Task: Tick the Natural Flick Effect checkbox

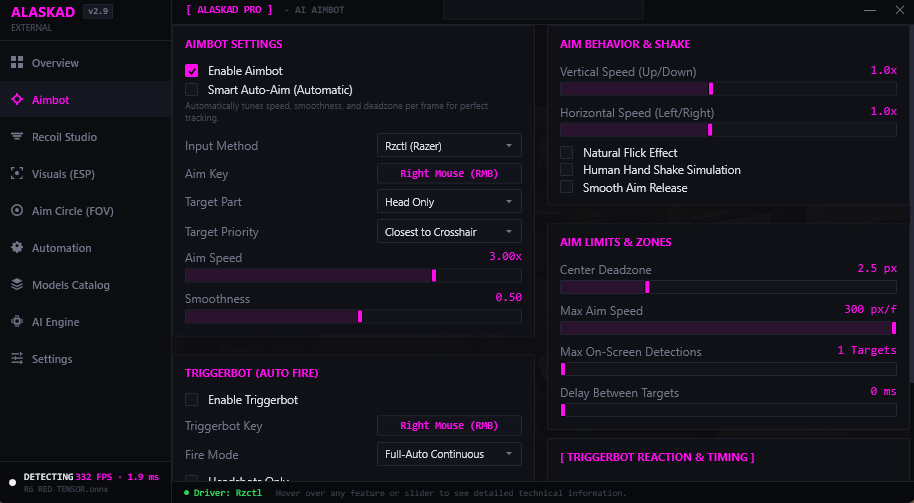Action: (x=567, y=153)
